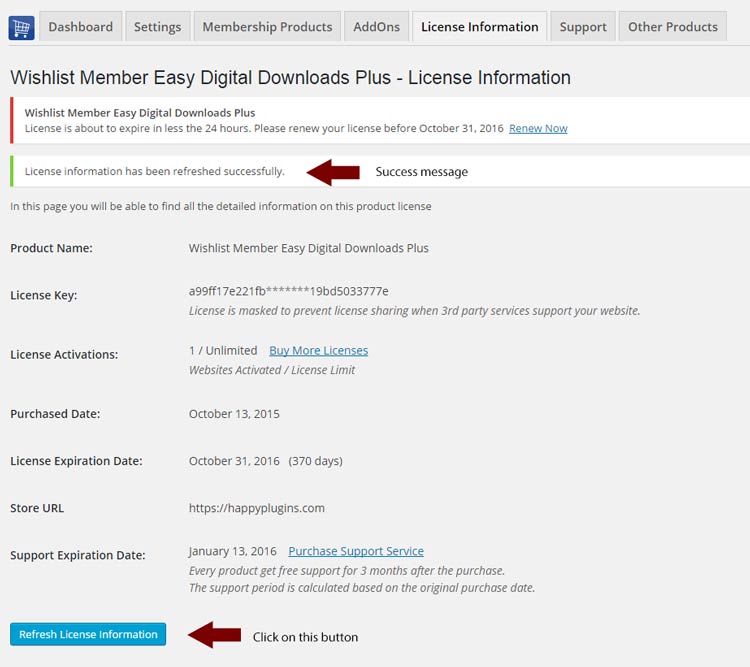The width and height of the screenshot is (750, 667).
Task: Click the purchased date October 13, 2015
Action: pos(234,414)
